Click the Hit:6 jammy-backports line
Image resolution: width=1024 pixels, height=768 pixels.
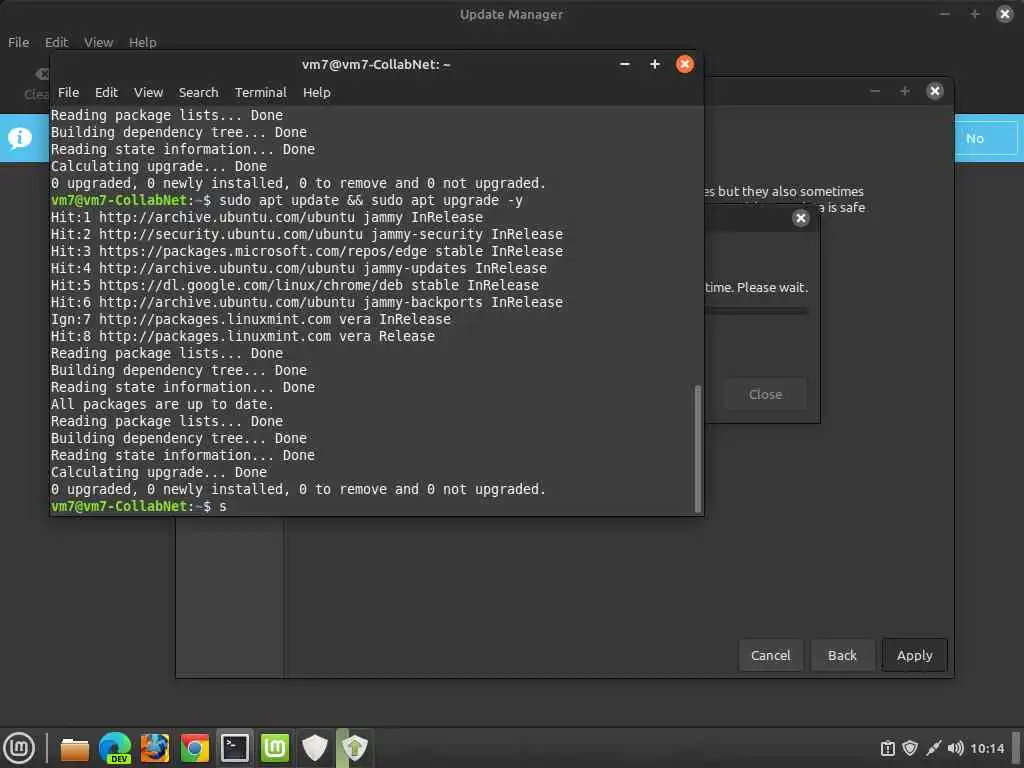307,302
